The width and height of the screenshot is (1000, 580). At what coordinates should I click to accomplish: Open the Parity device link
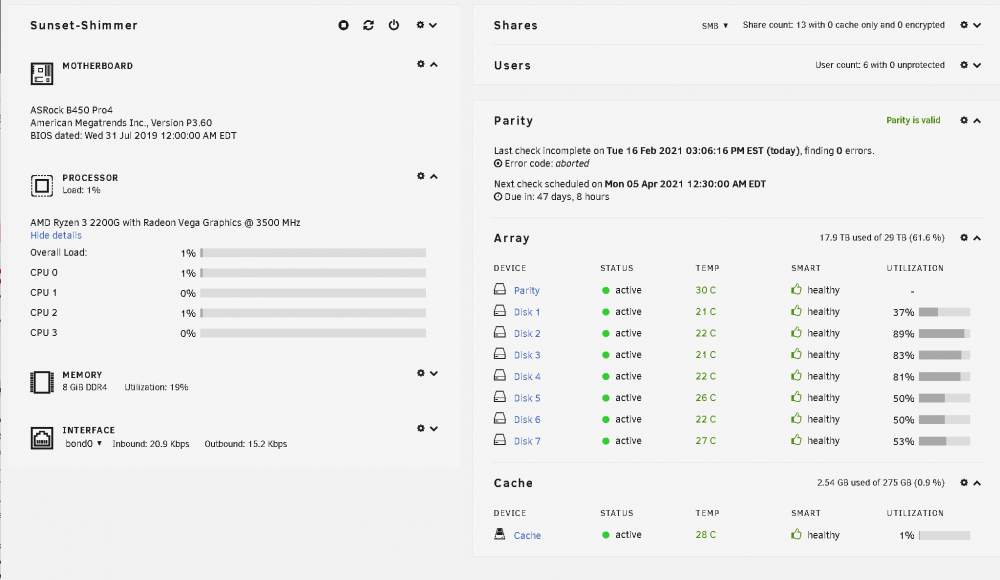coord(527,290)
